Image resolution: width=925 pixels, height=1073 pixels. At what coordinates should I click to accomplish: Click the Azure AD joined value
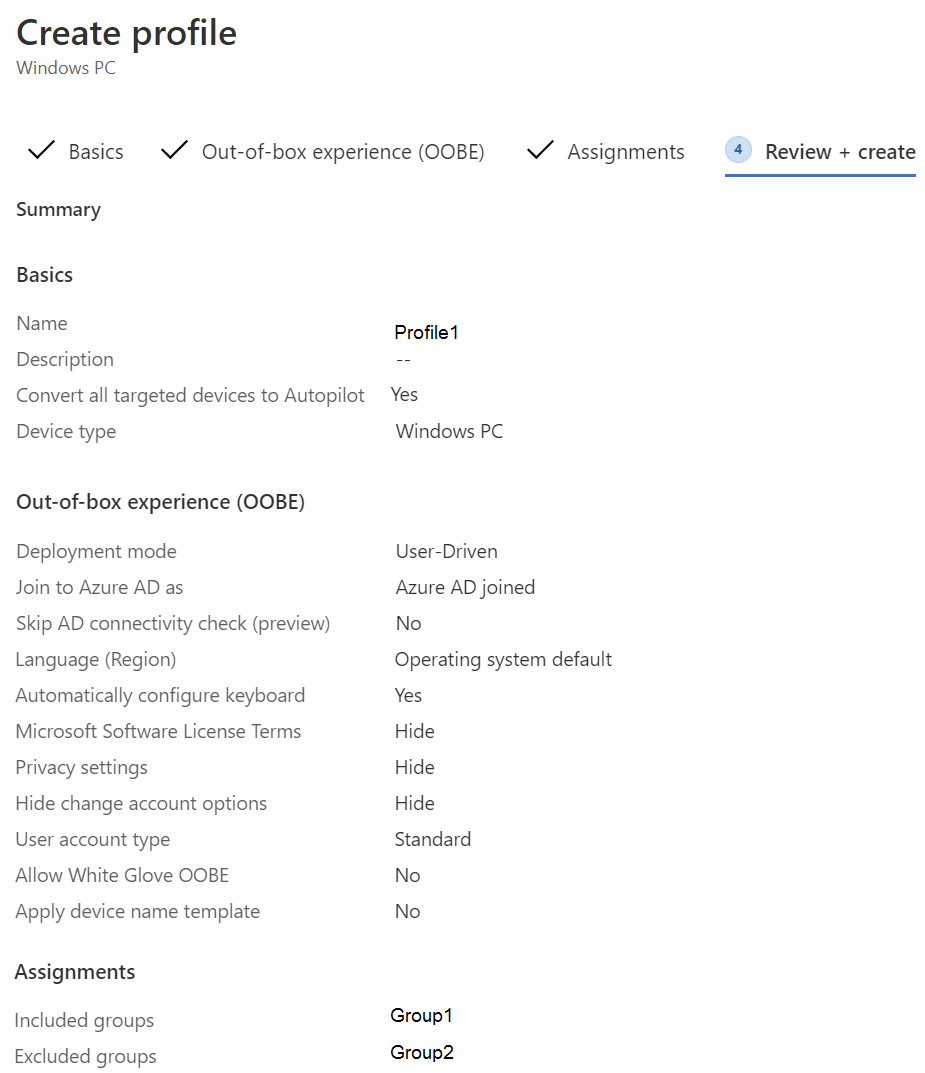[x=465, y=587]
